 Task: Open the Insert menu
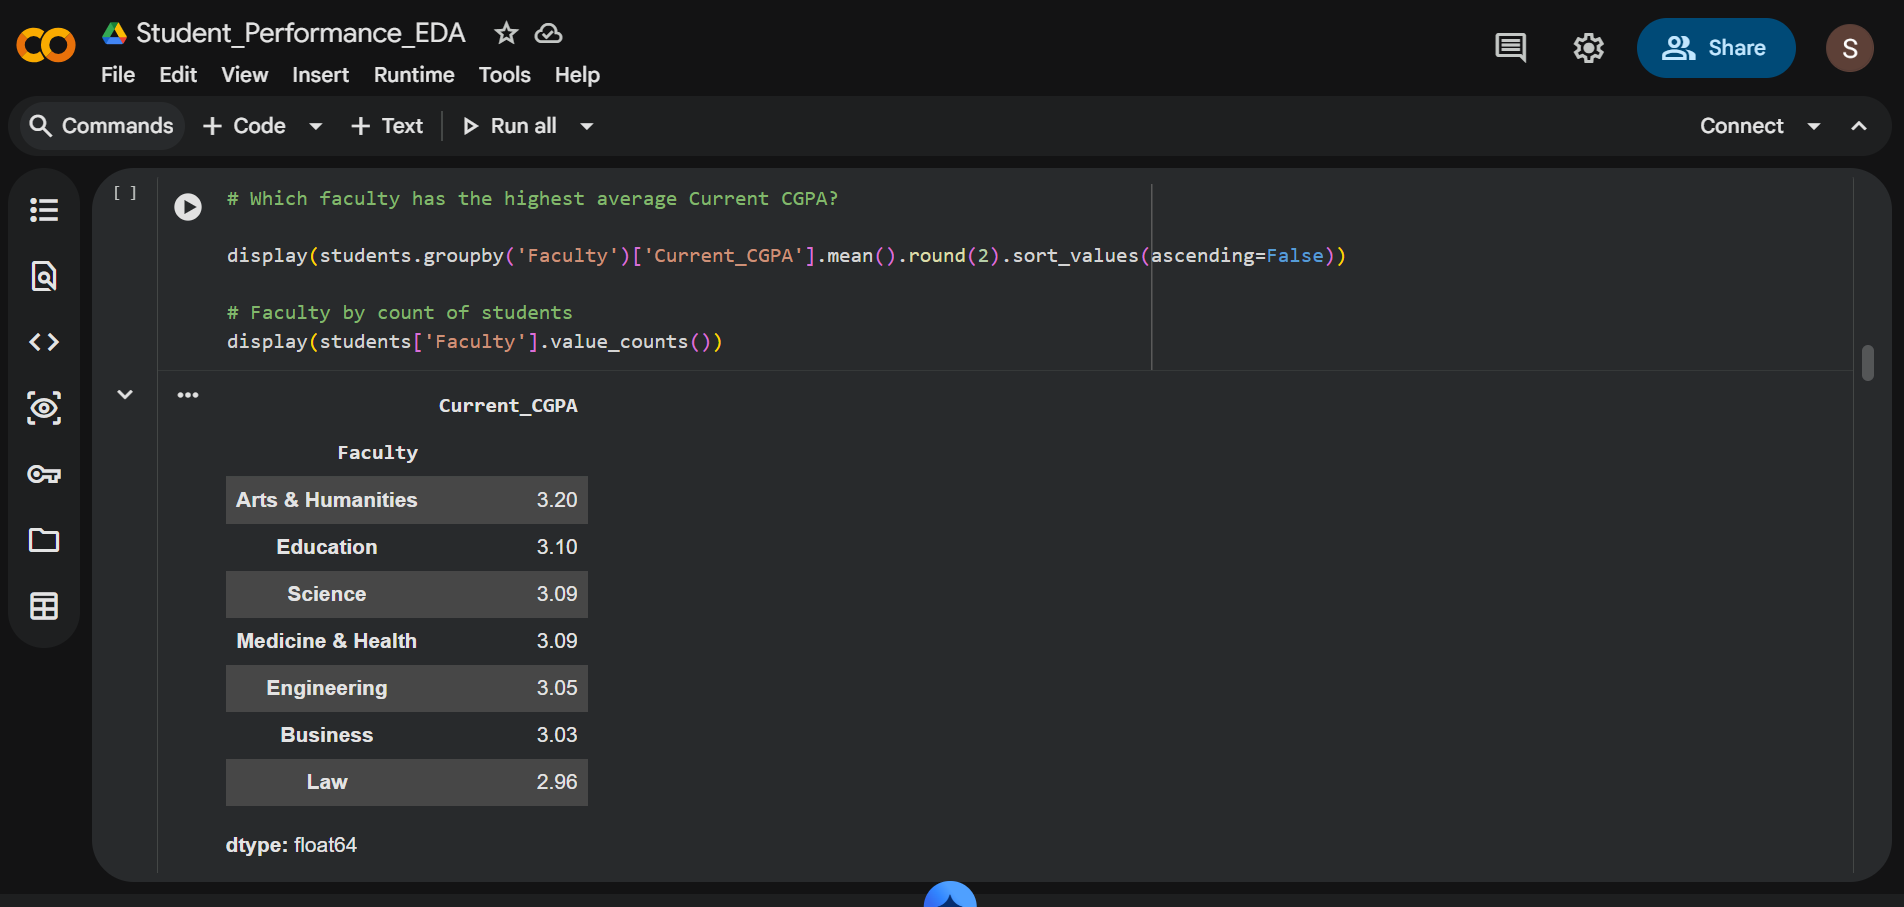(320, 75)
